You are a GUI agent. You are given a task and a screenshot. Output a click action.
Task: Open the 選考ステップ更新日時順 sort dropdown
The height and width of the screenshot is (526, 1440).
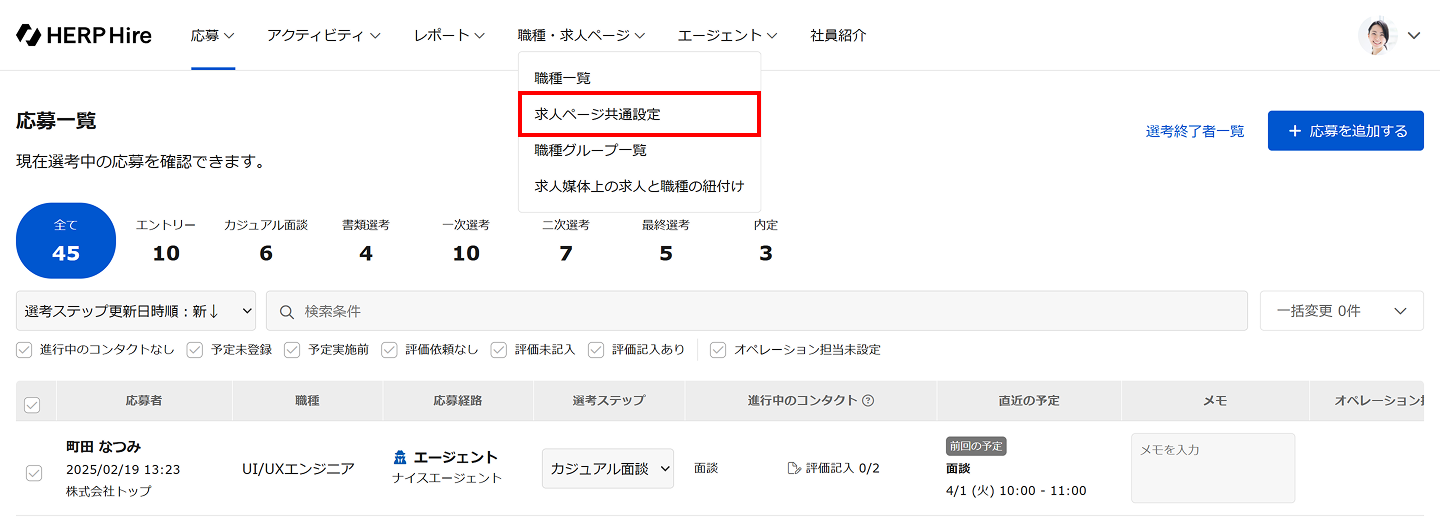(x=136, y=311)
